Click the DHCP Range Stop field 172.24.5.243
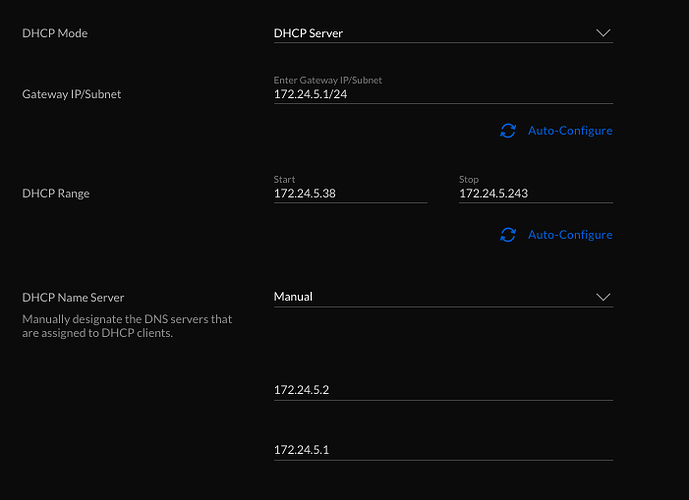 click(x=535, y=194)
